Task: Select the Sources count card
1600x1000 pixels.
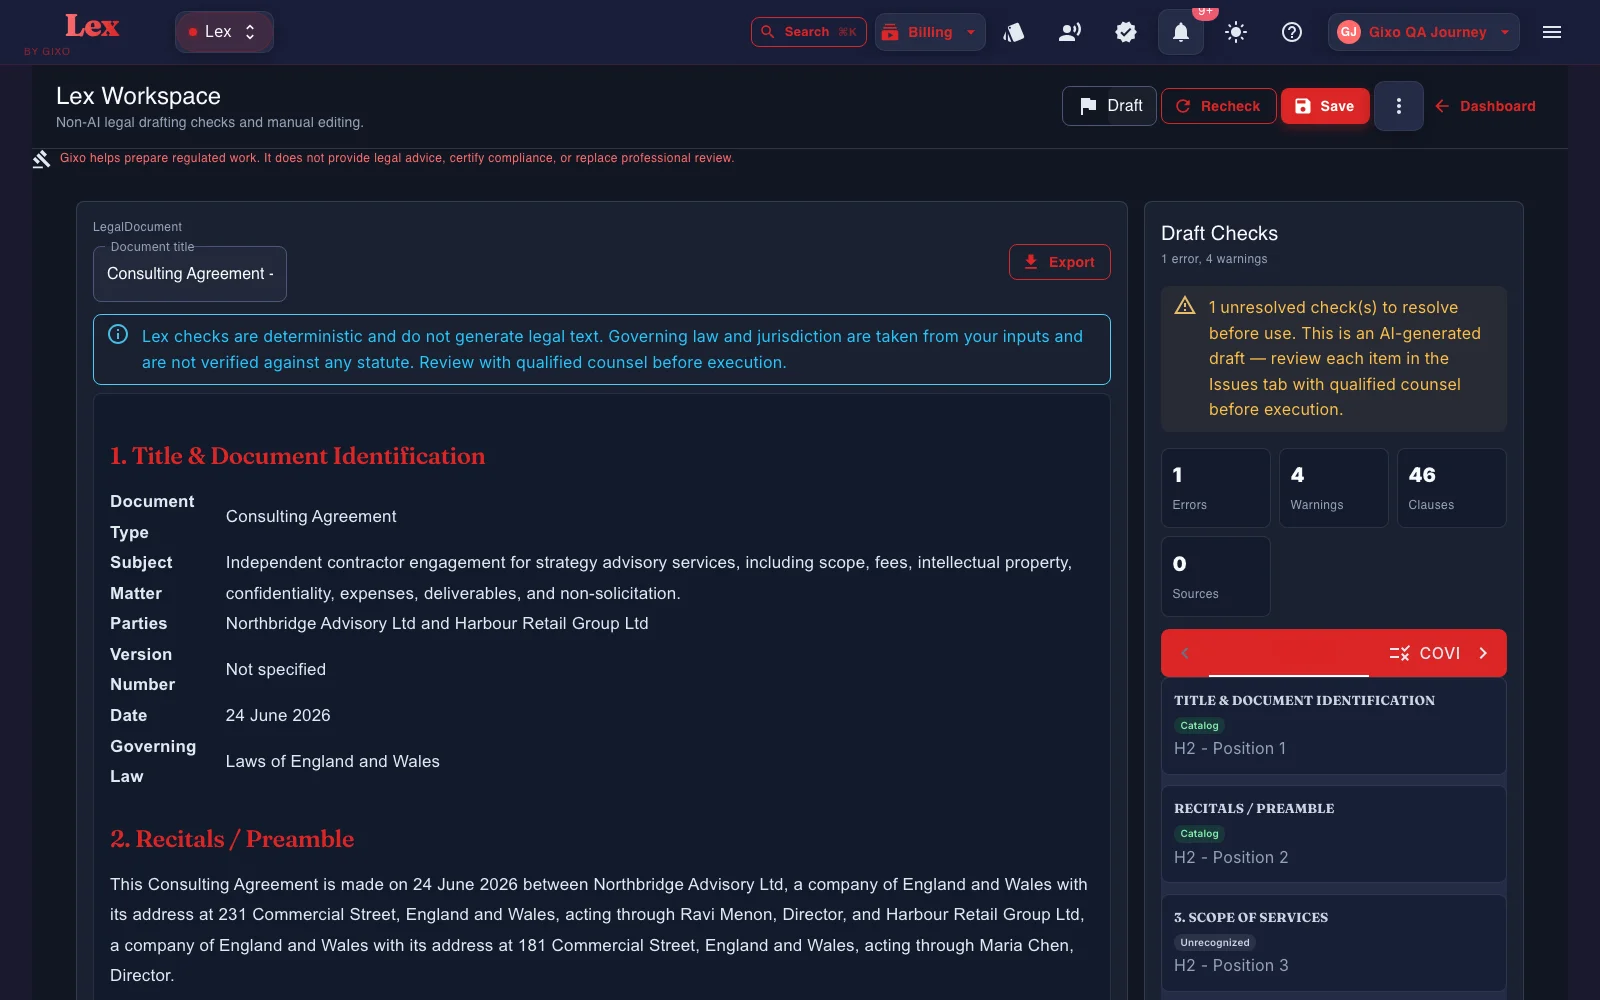Action: 1216,577
